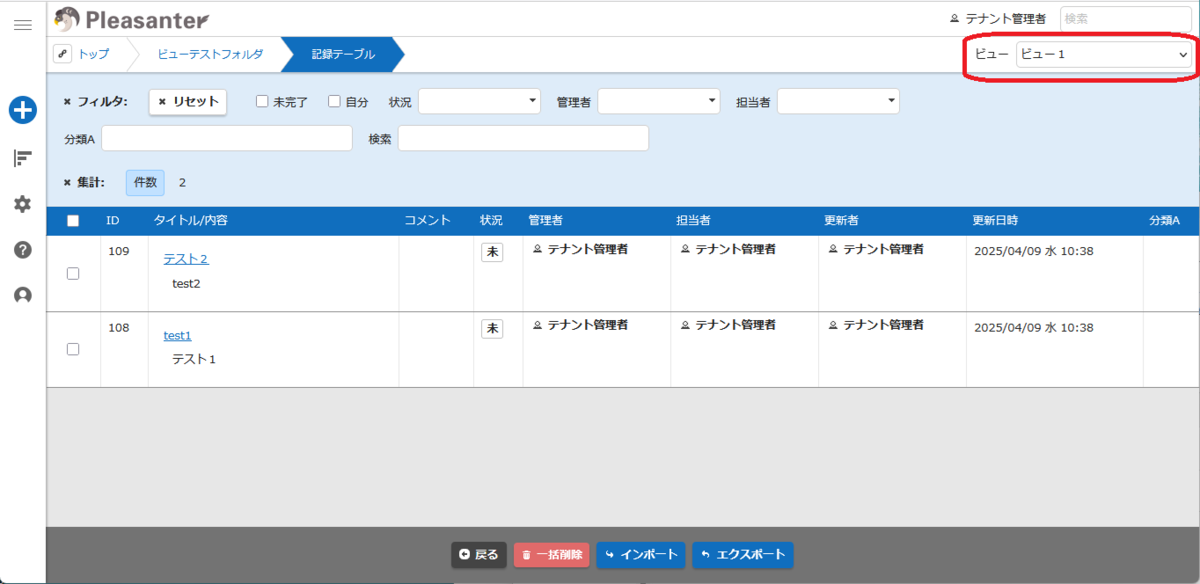Image resolution: width=1200 pixels, height=584 pixels.
Task: Collapse the 集計 section with its x icon
Action: coord(67,182)
